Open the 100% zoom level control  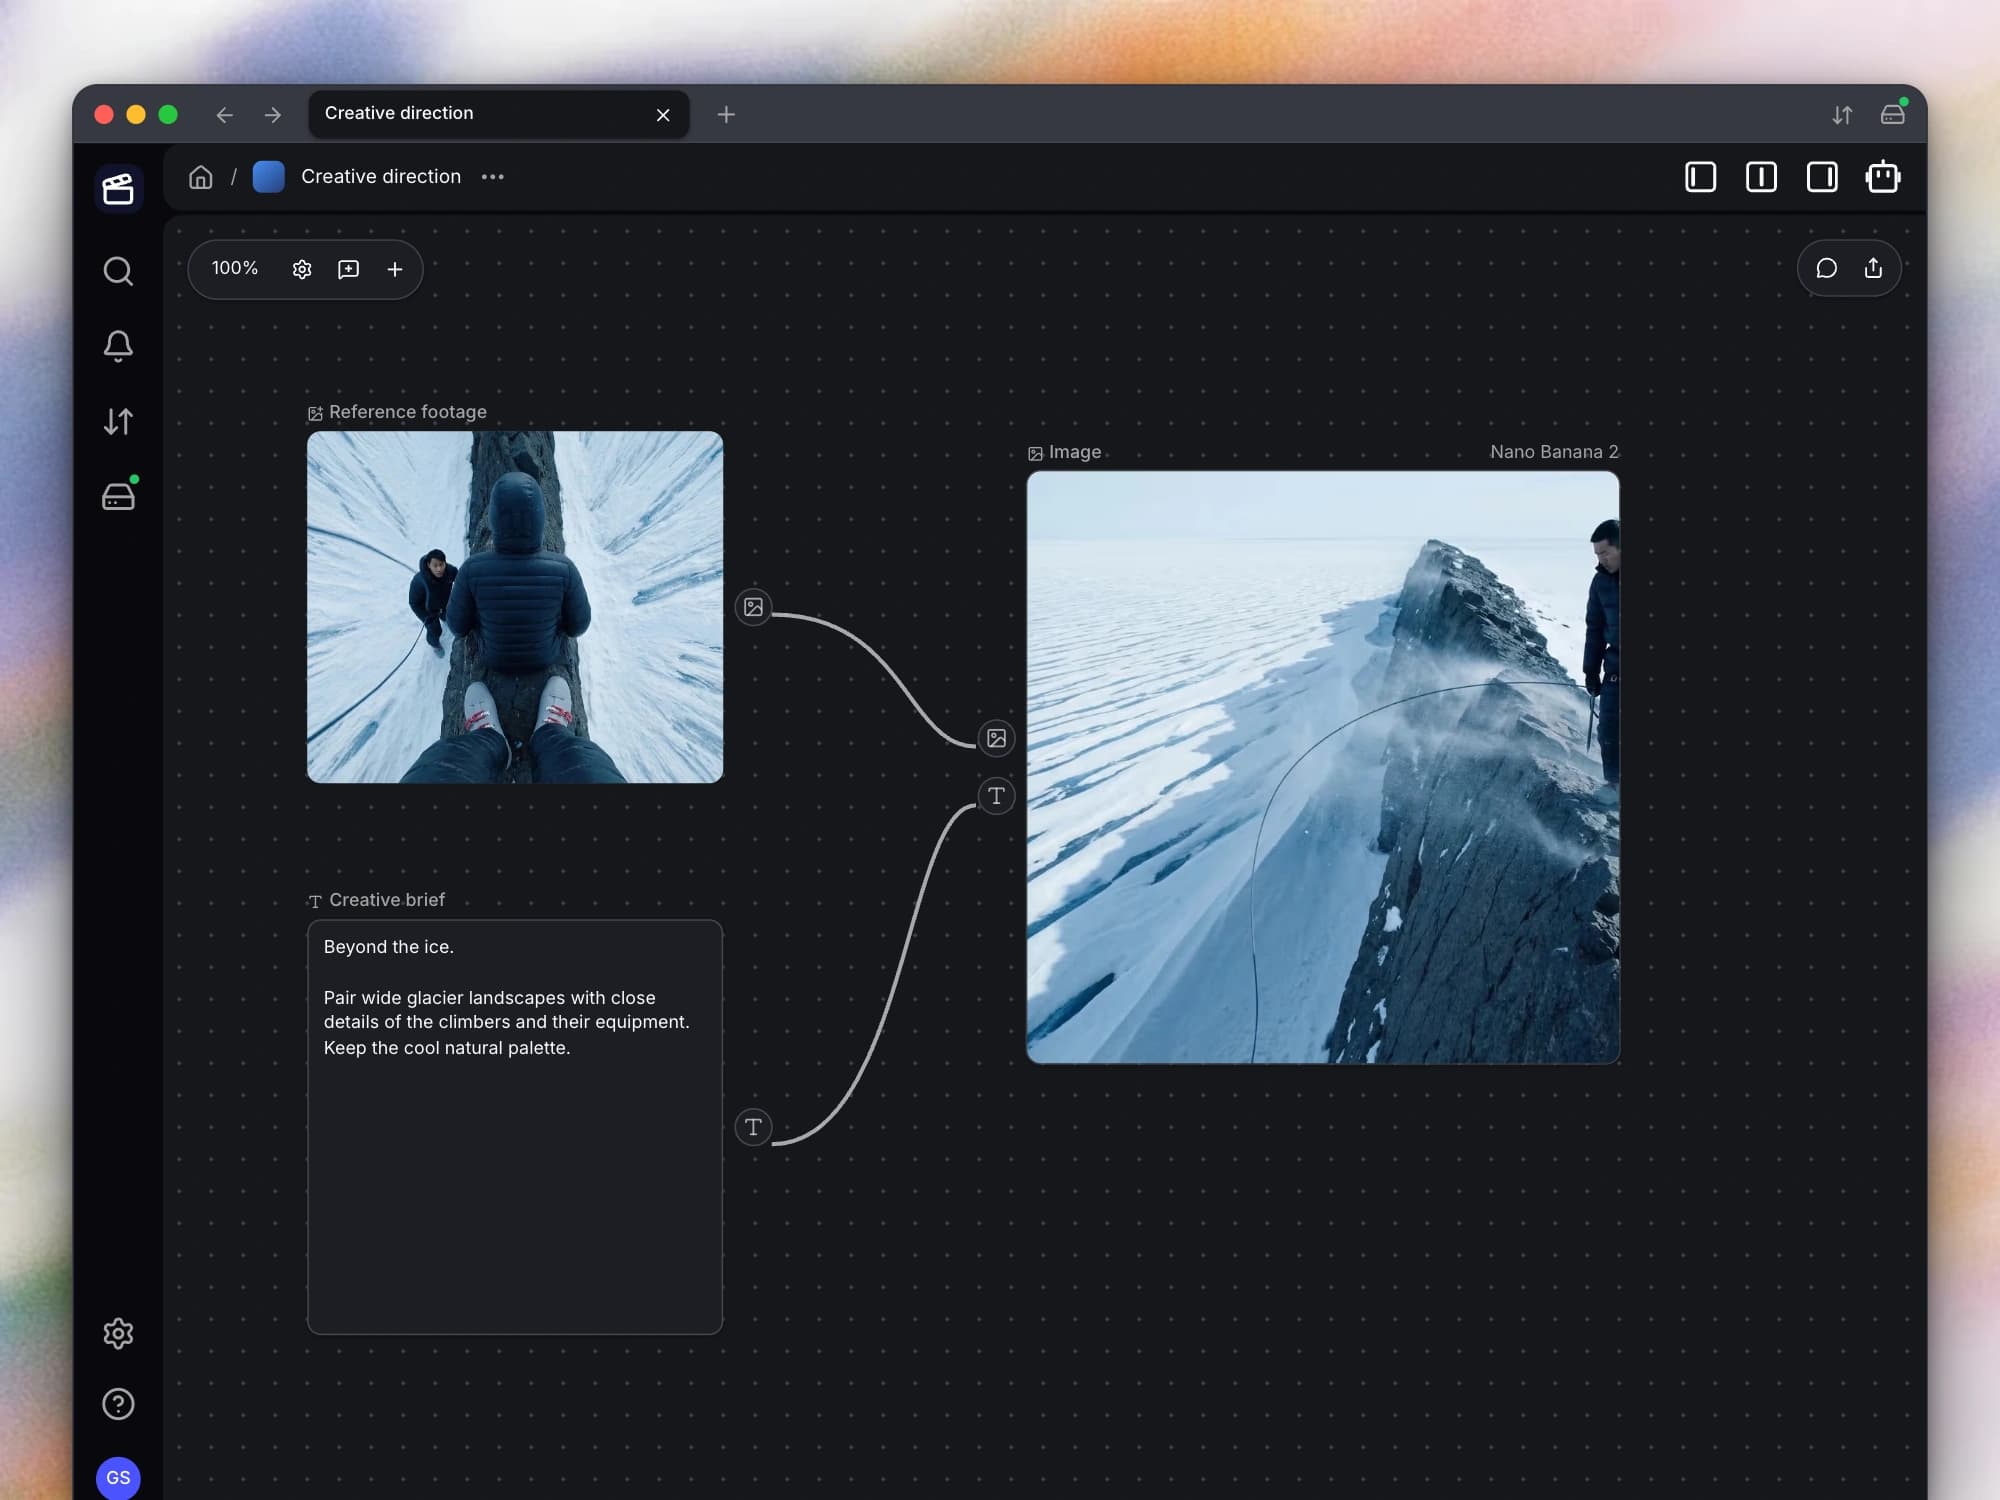tap(235, 268)
